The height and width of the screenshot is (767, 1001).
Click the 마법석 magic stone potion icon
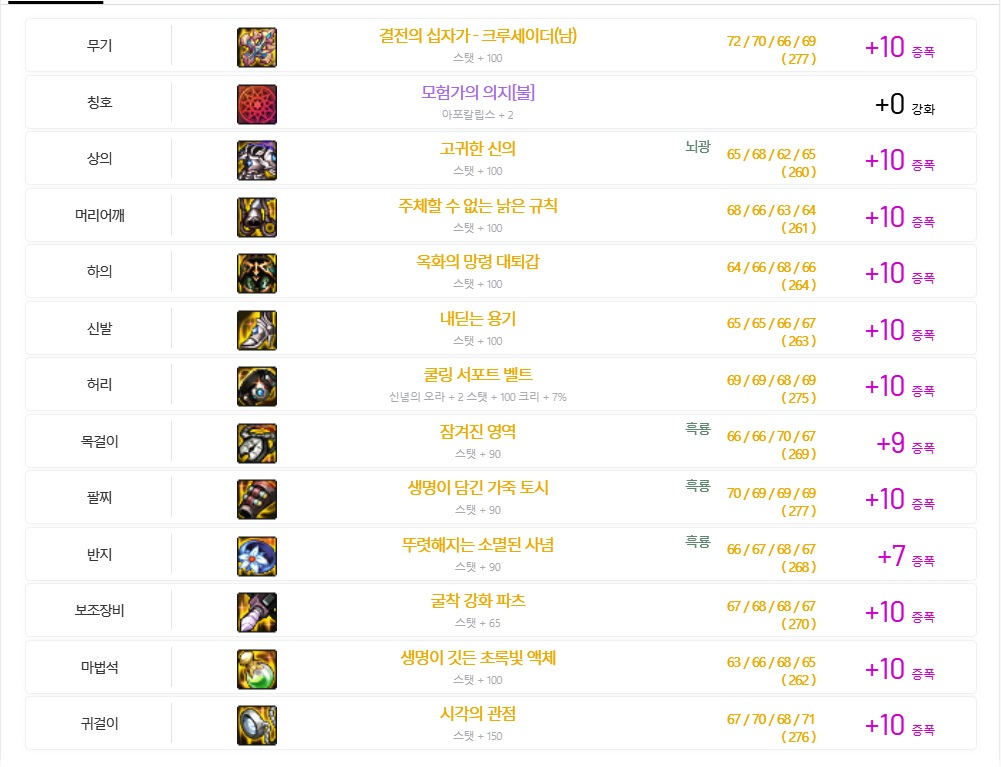[x=257, y=669]
